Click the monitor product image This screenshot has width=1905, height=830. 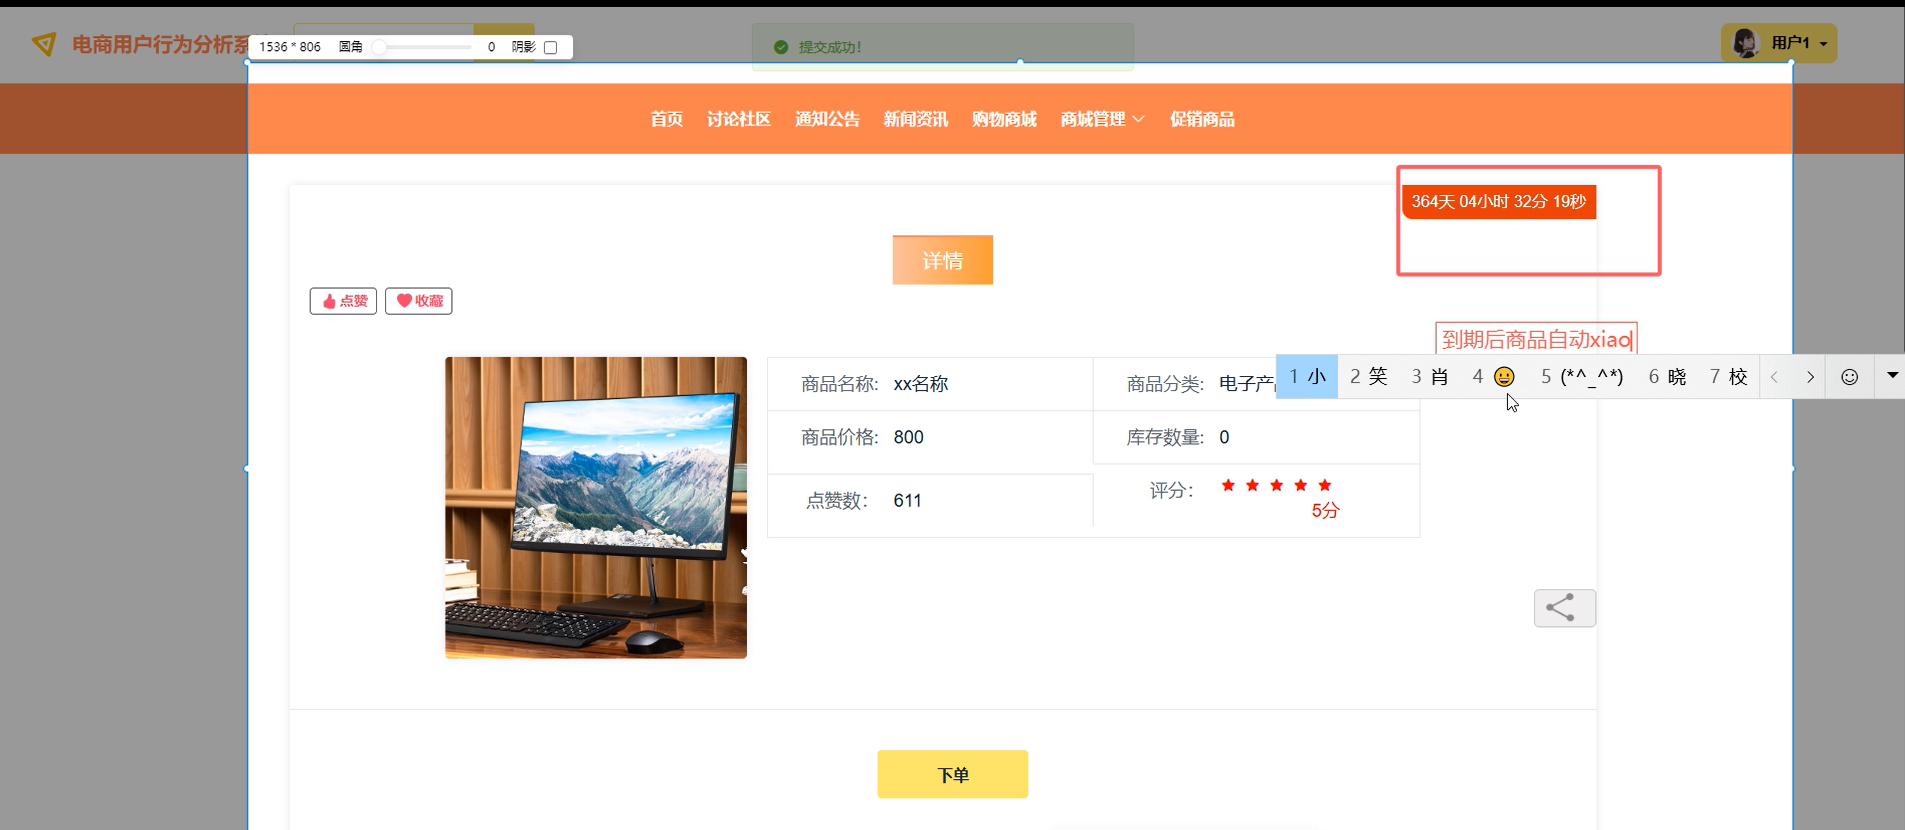point(596,508)
